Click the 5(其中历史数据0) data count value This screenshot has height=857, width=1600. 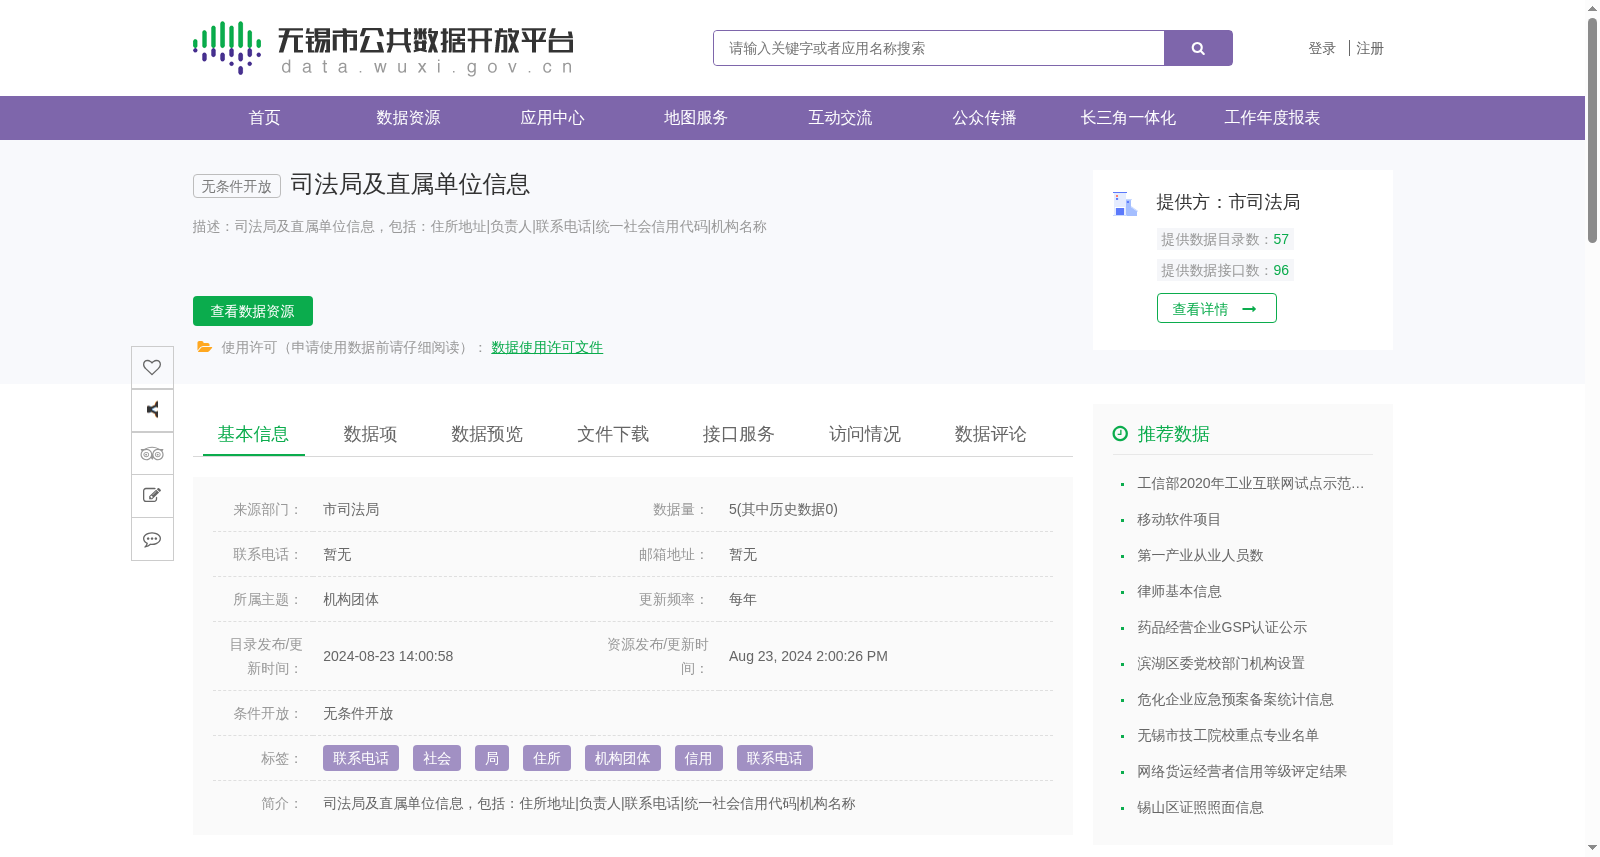(783, 509)
